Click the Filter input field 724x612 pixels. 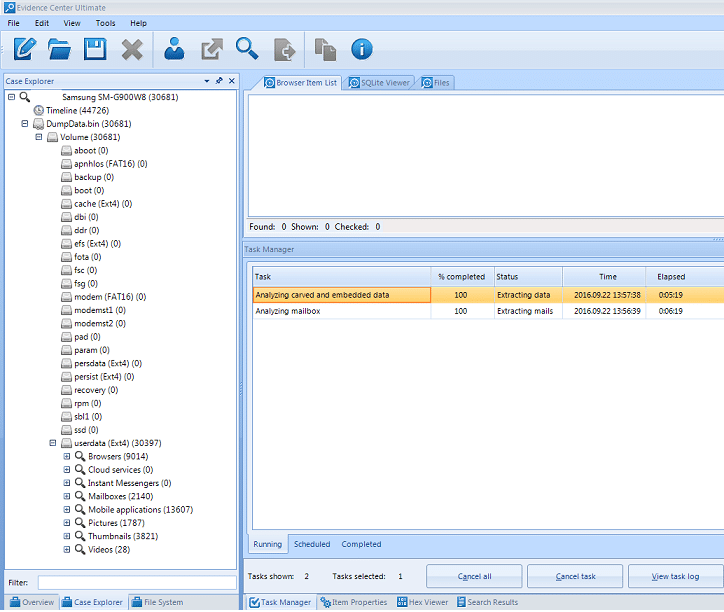pos(137,582)
